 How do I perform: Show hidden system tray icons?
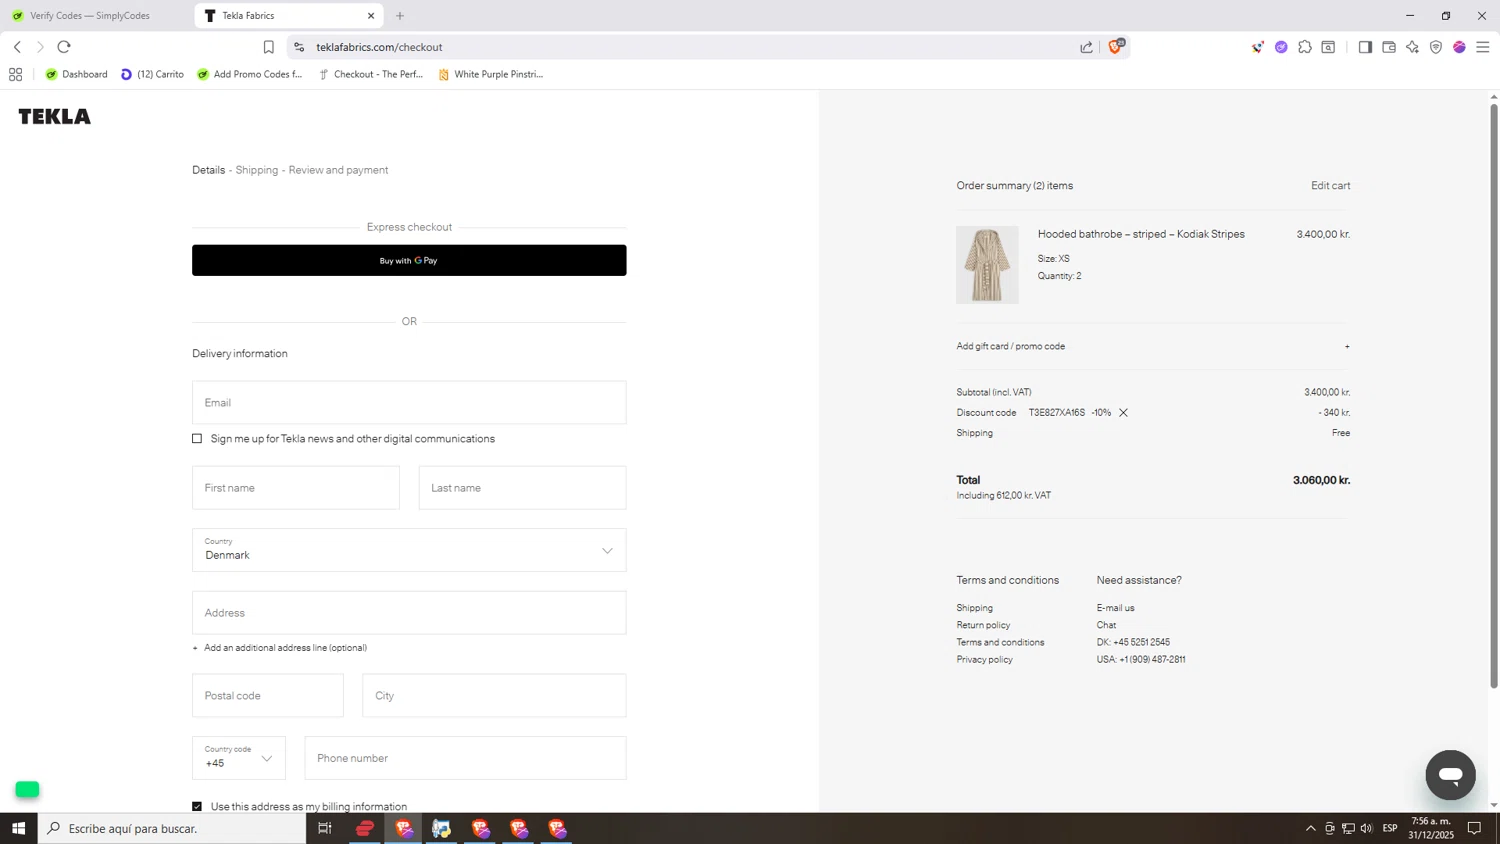point(1310,828)
